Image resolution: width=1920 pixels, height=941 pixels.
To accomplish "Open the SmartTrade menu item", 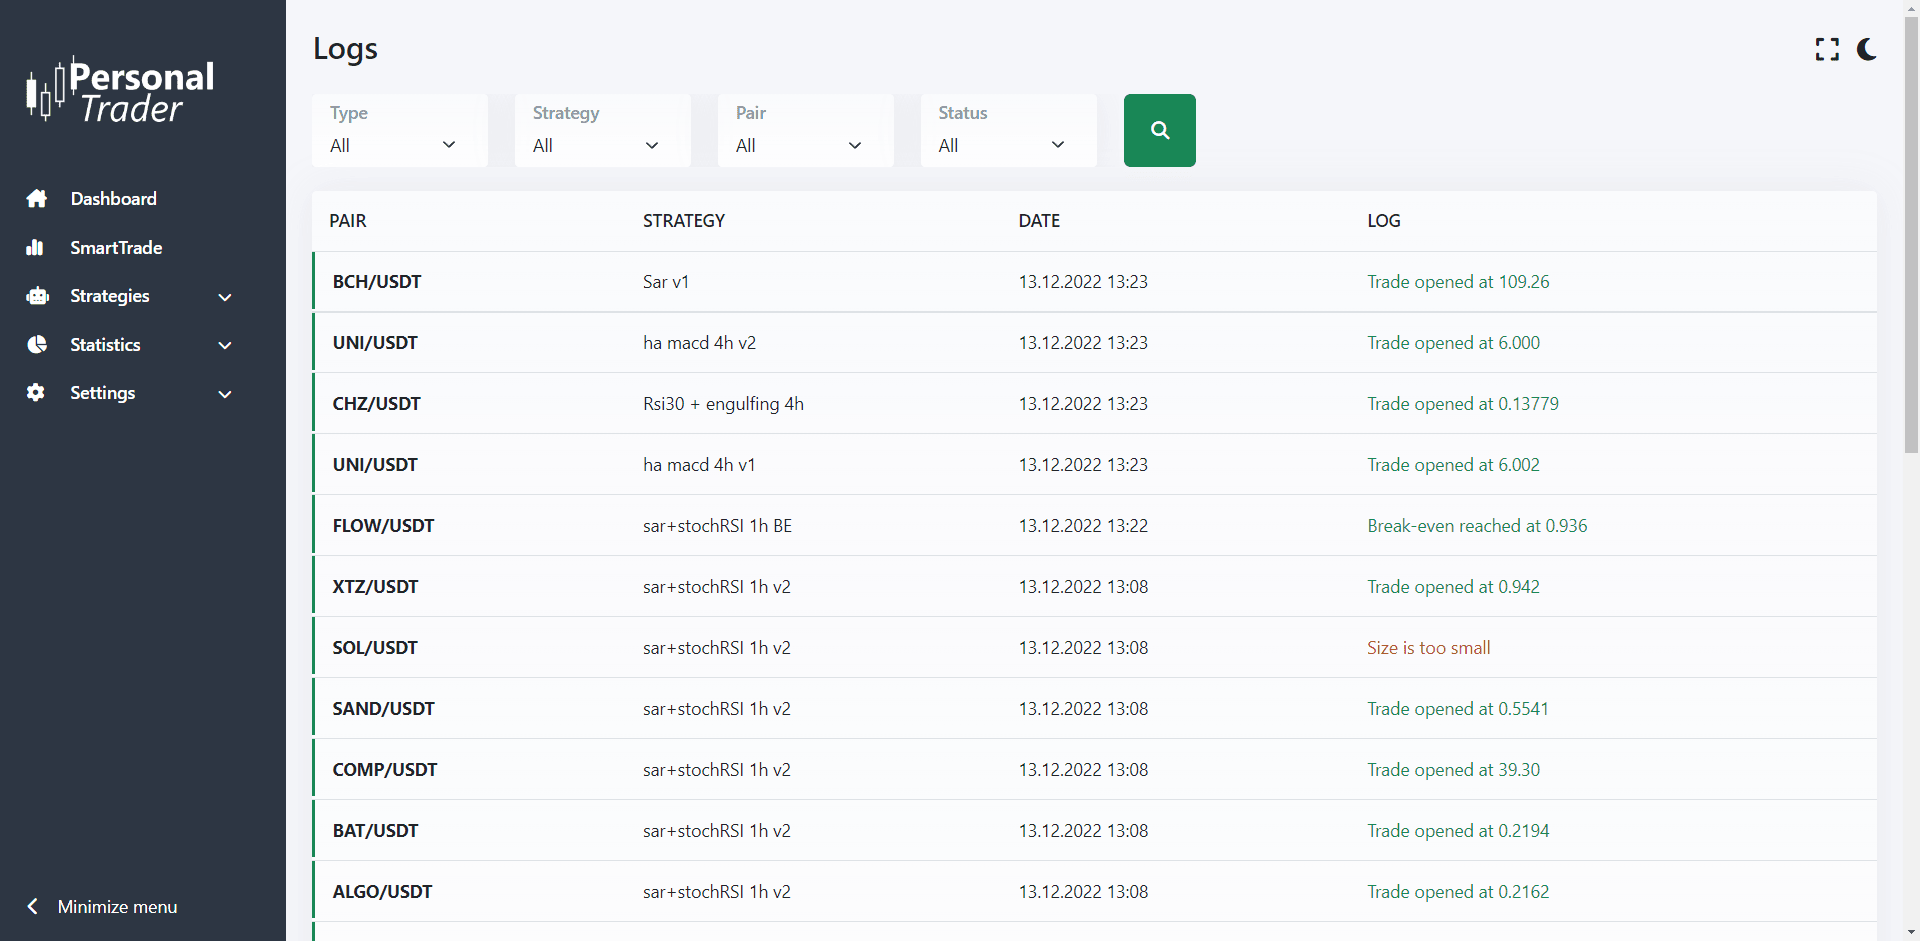I will tap(116, 248).
